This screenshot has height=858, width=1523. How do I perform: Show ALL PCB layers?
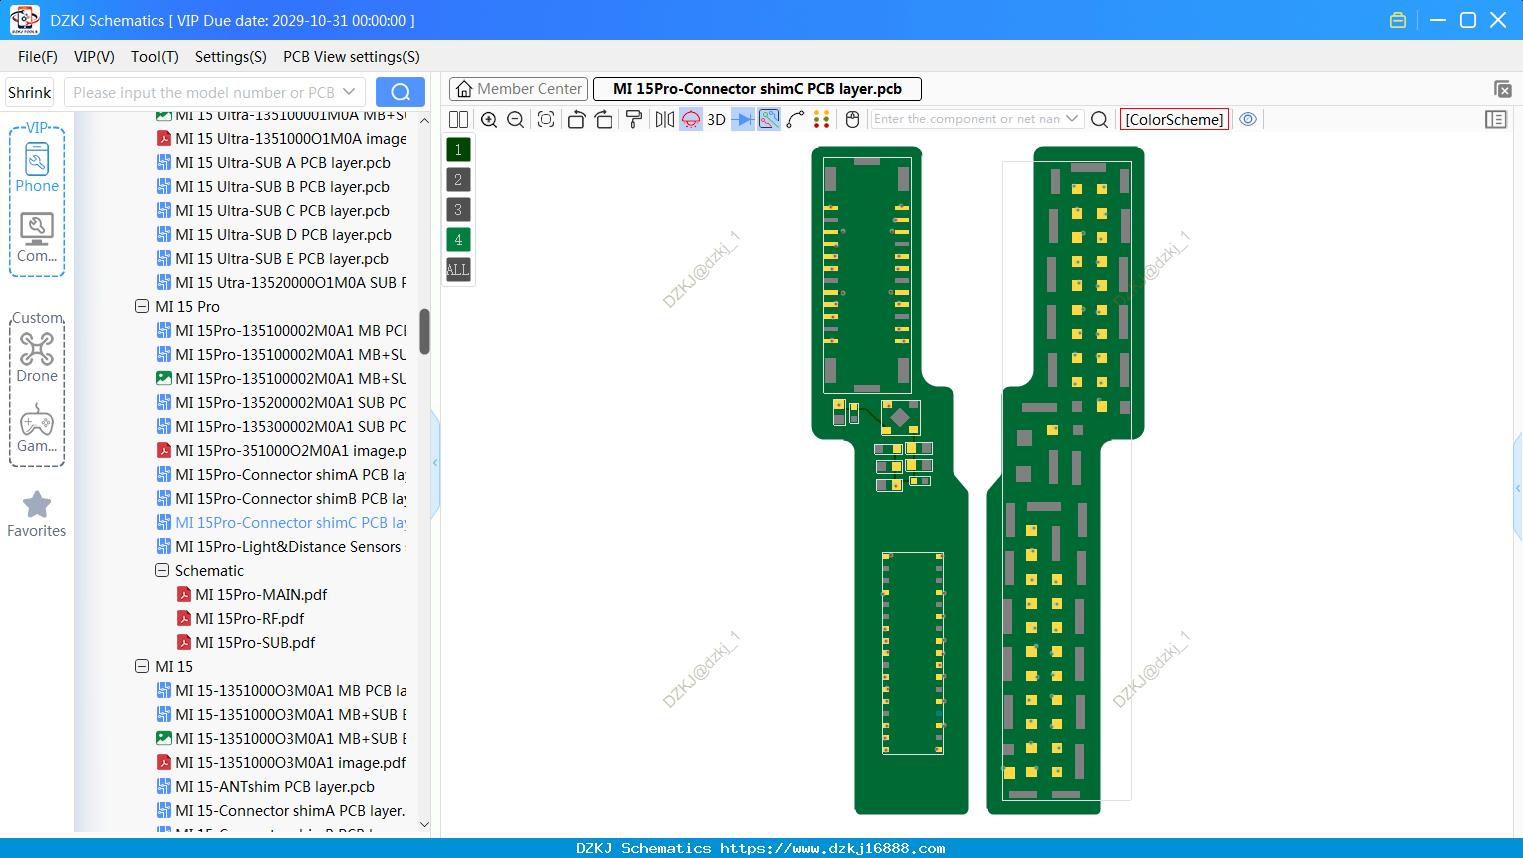(458, 270)
